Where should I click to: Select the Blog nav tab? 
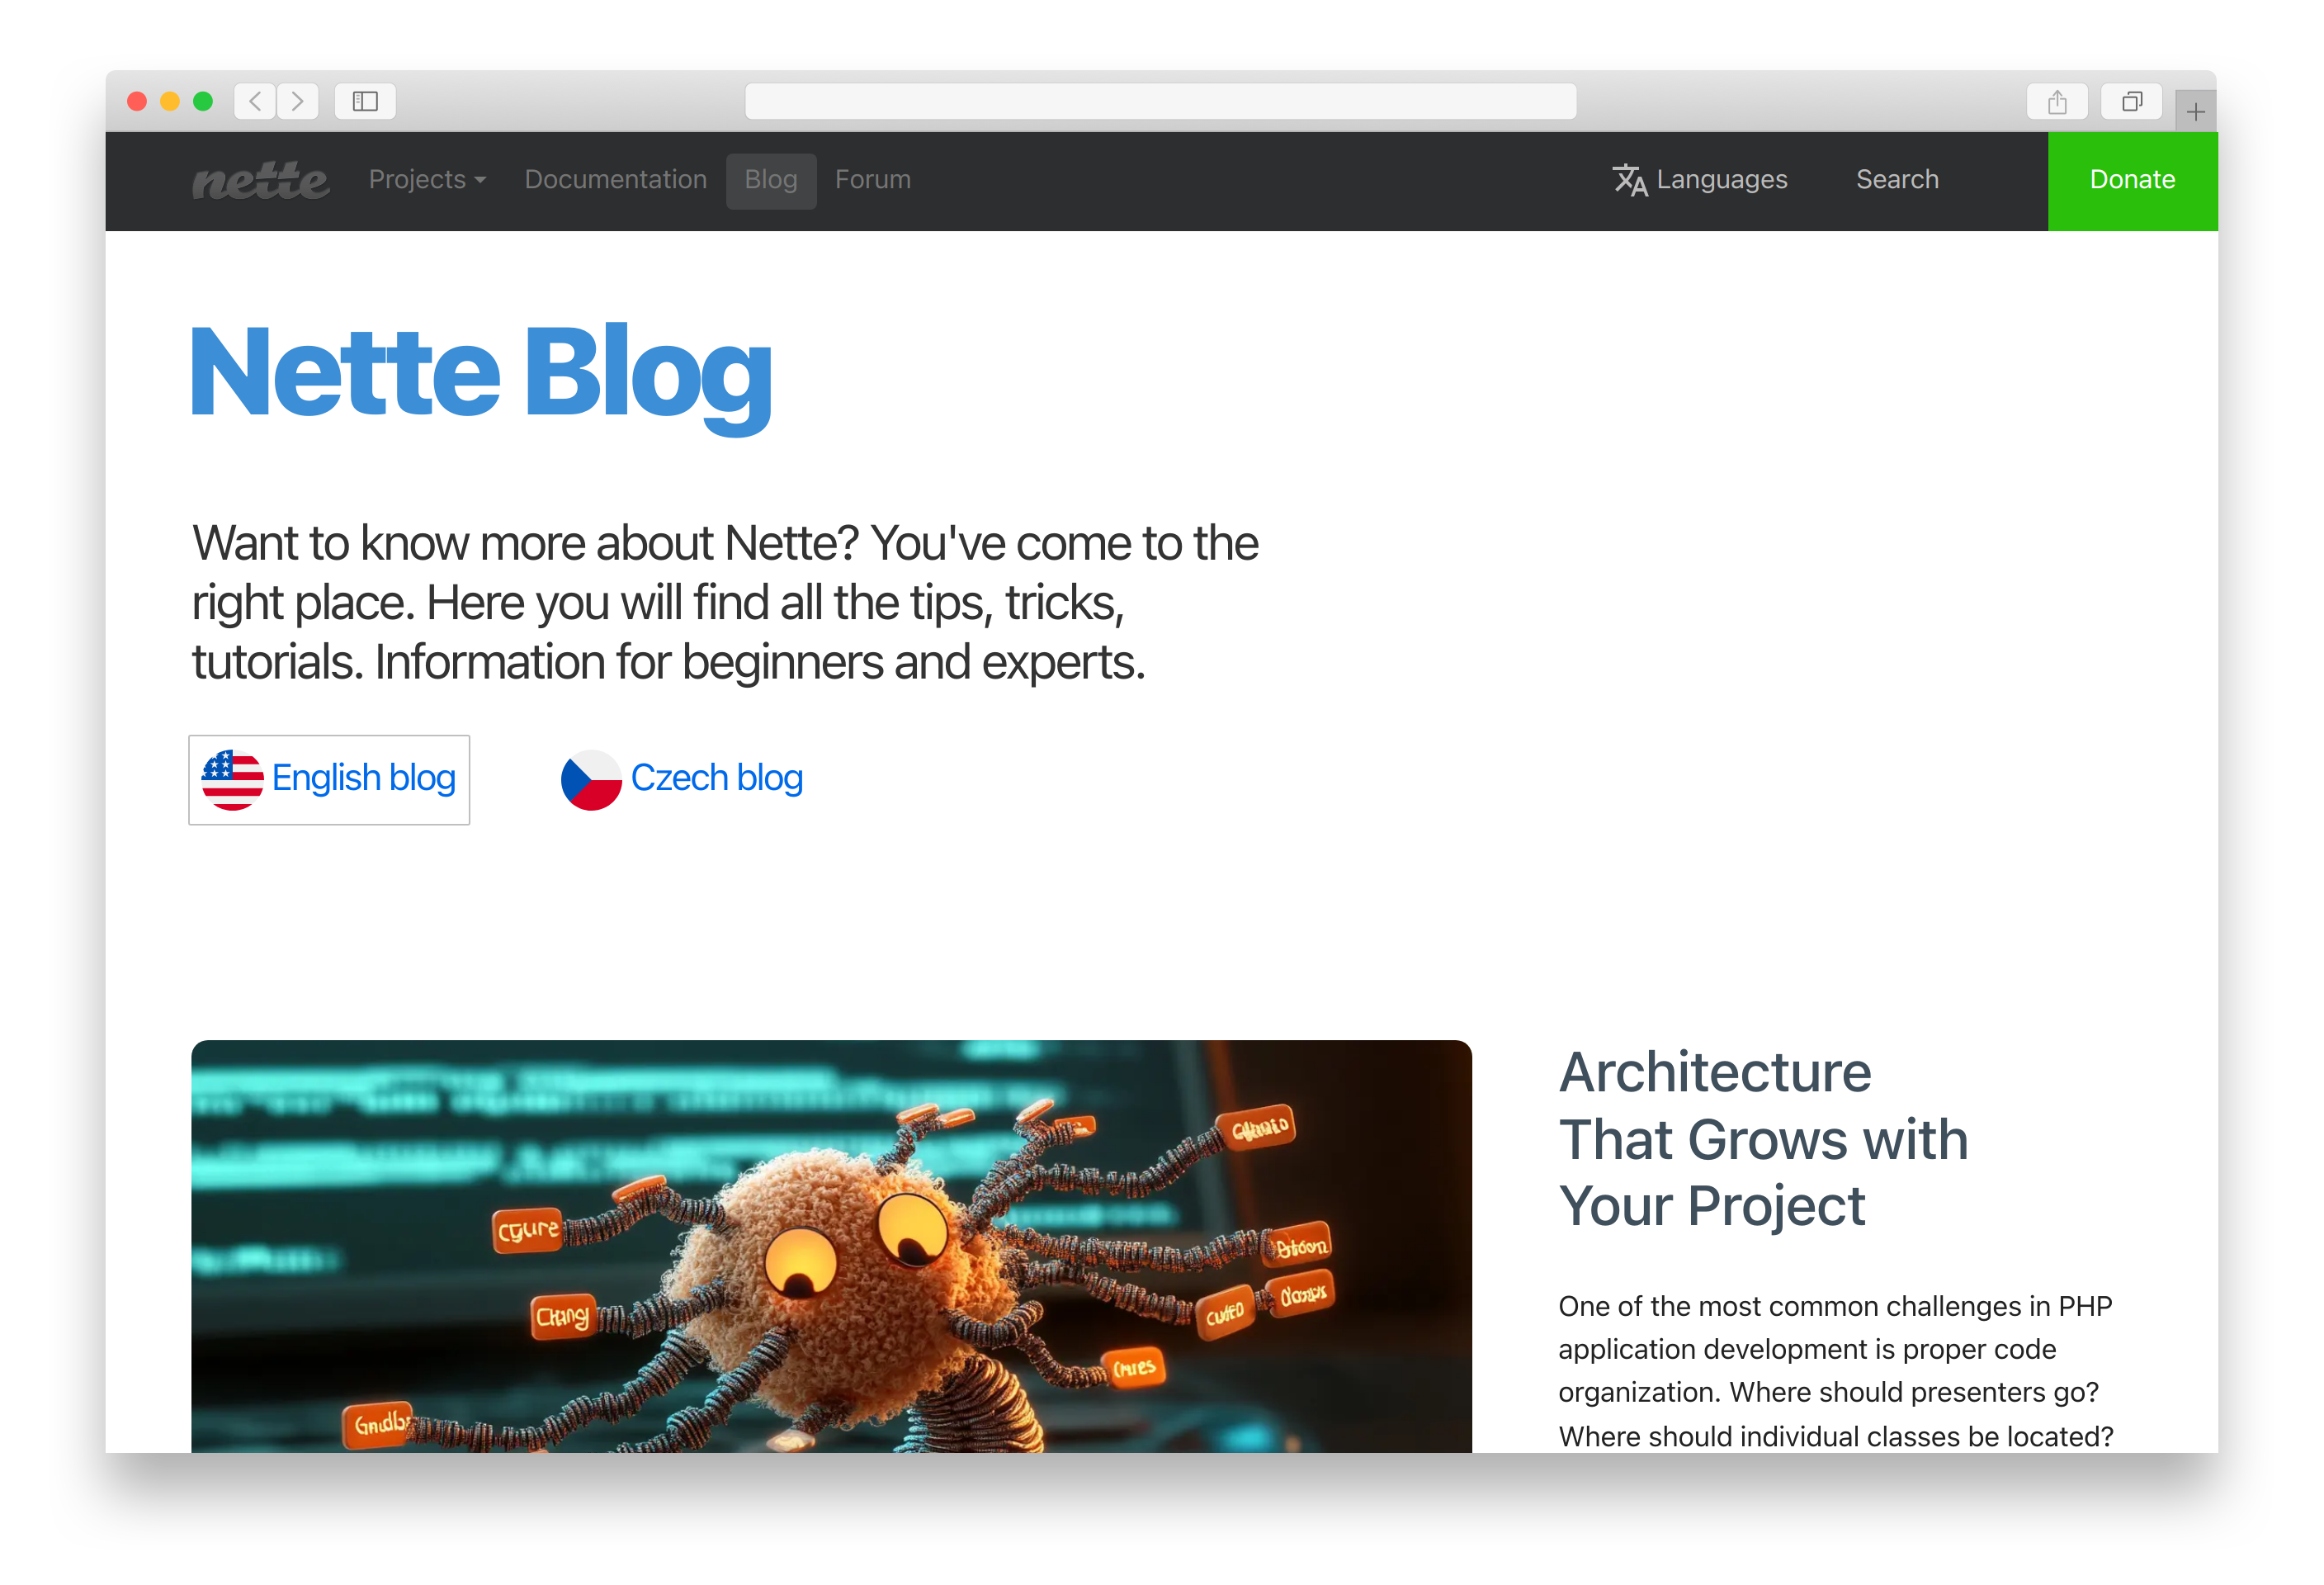click(x=771, y=180)
